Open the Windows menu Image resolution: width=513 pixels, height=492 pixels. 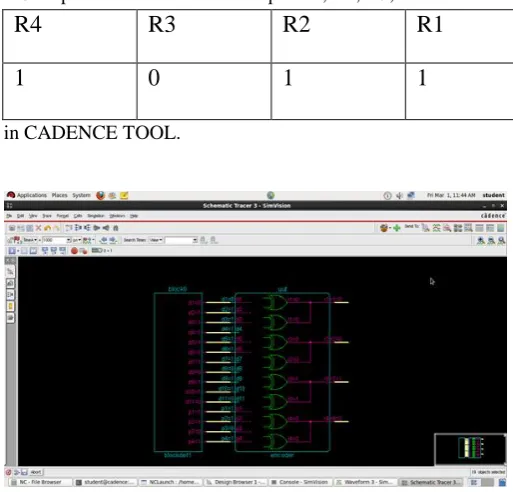(x=117, y=216)
